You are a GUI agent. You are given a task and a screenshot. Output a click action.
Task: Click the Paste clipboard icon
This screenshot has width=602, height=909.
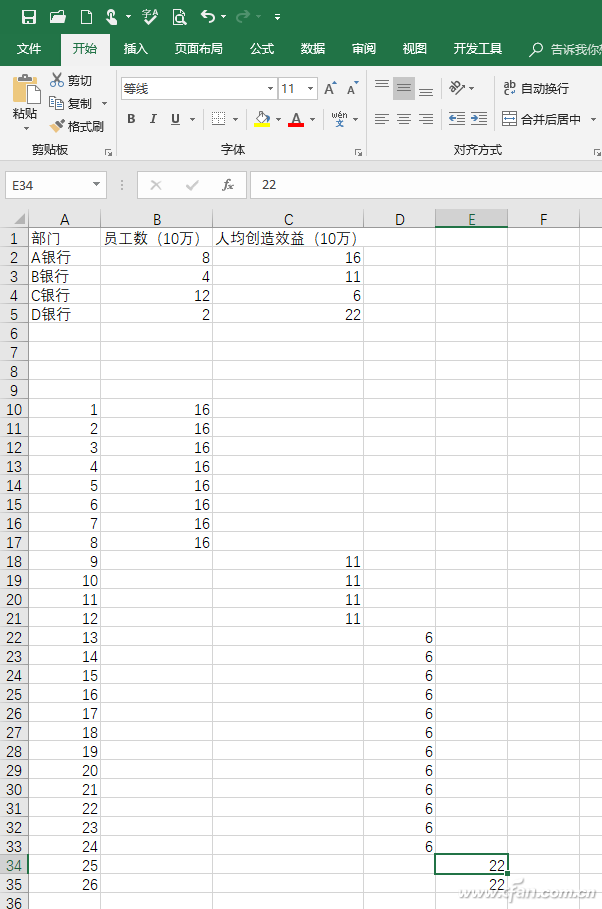pyautogui.click(x=26, y=90)
